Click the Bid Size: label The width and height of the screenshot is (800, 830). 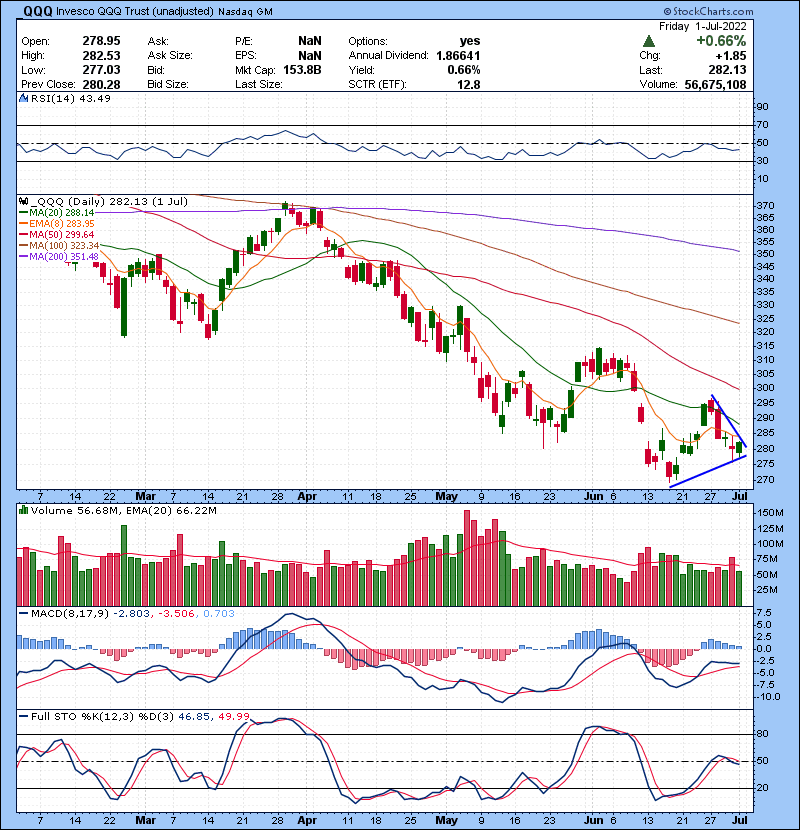tap(168, 84)
